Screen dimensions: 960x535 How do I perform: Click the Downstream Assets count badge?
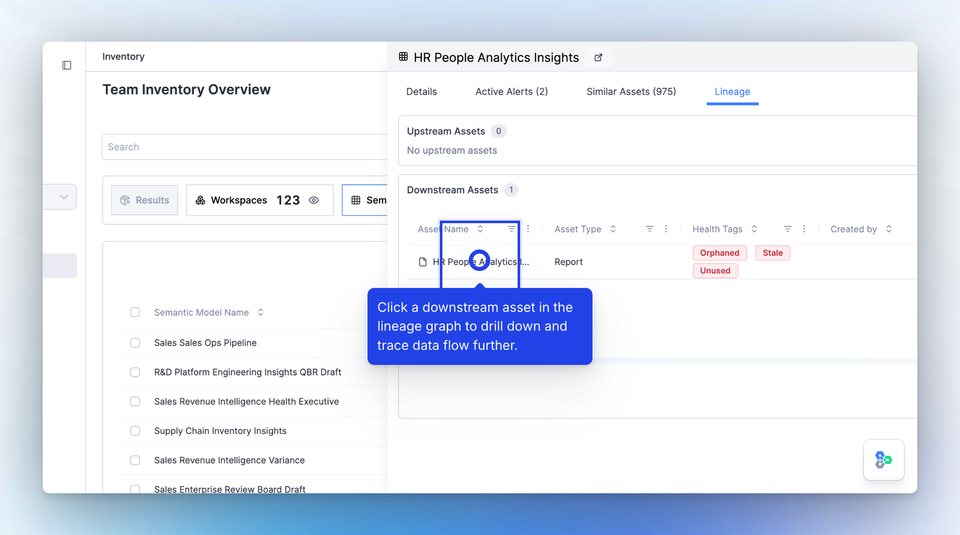pos(511,190)
